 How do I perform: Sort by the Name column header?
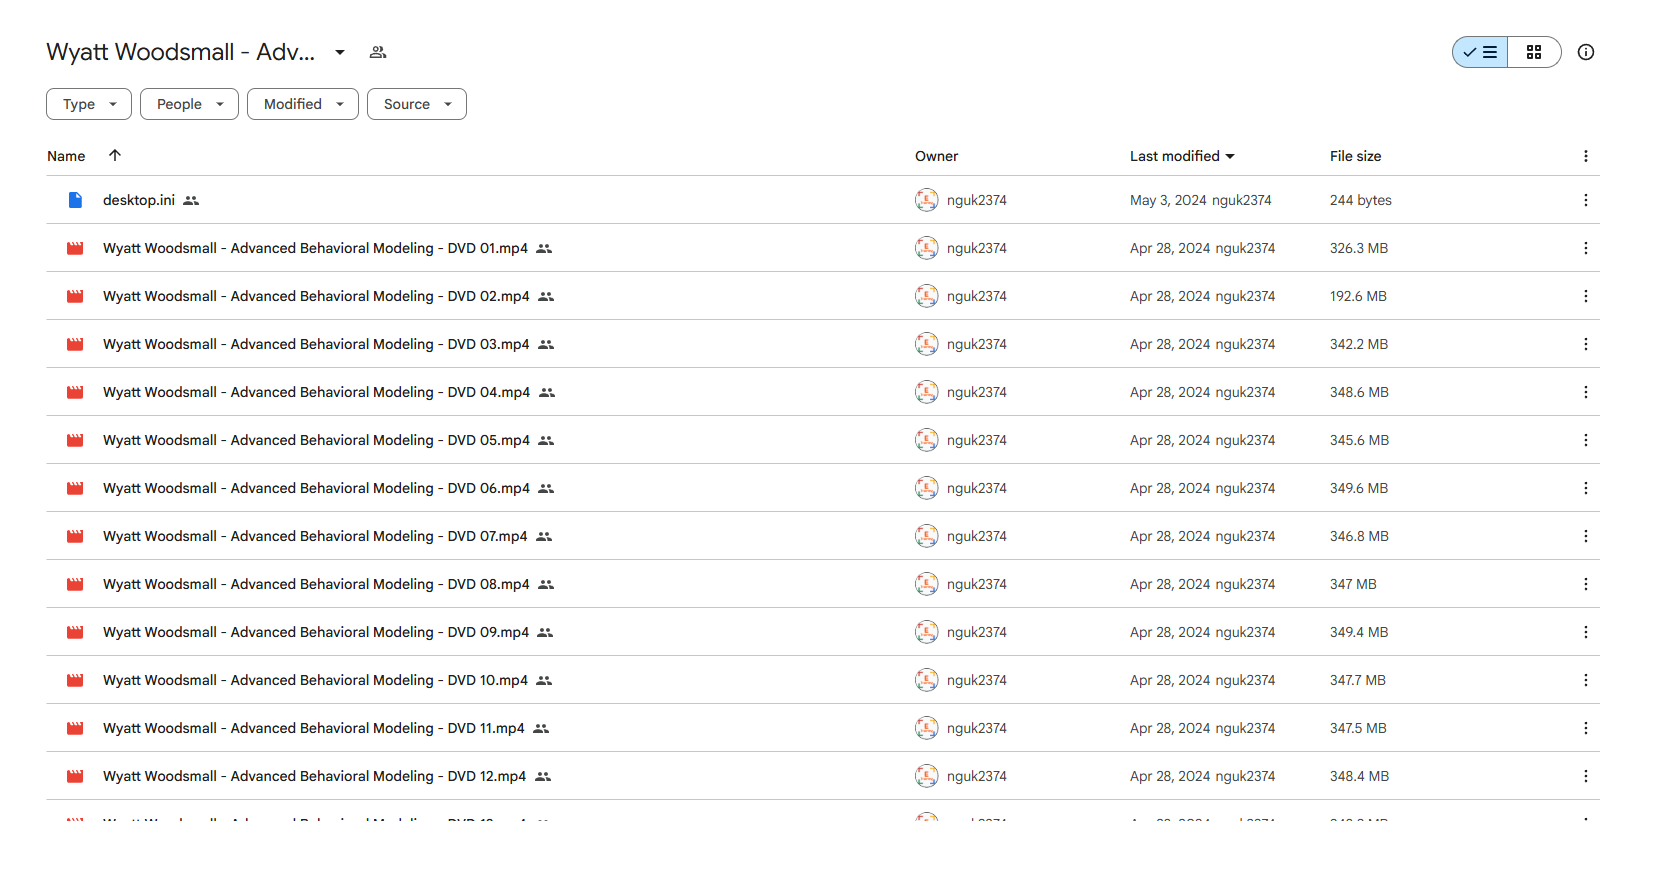[x=66, y=156]
